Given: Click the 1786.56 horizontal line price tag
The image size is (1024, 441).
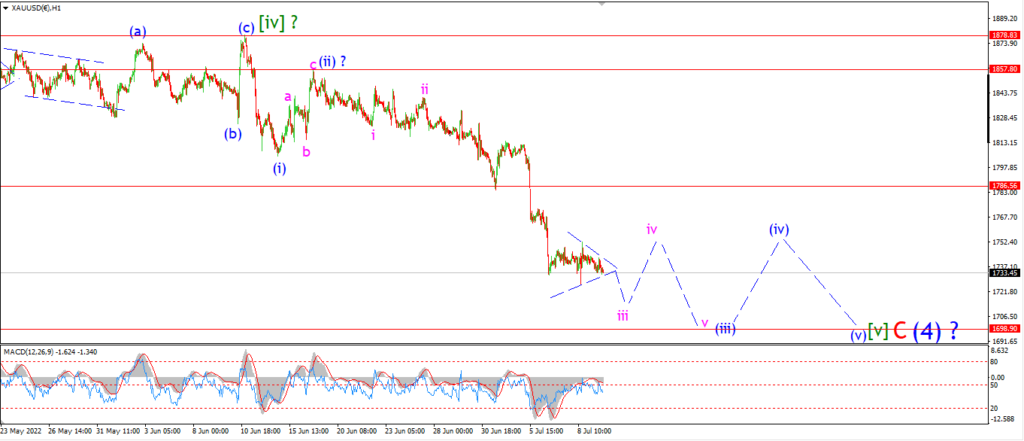Looking at the screenshot, I should pos(1004,186).
